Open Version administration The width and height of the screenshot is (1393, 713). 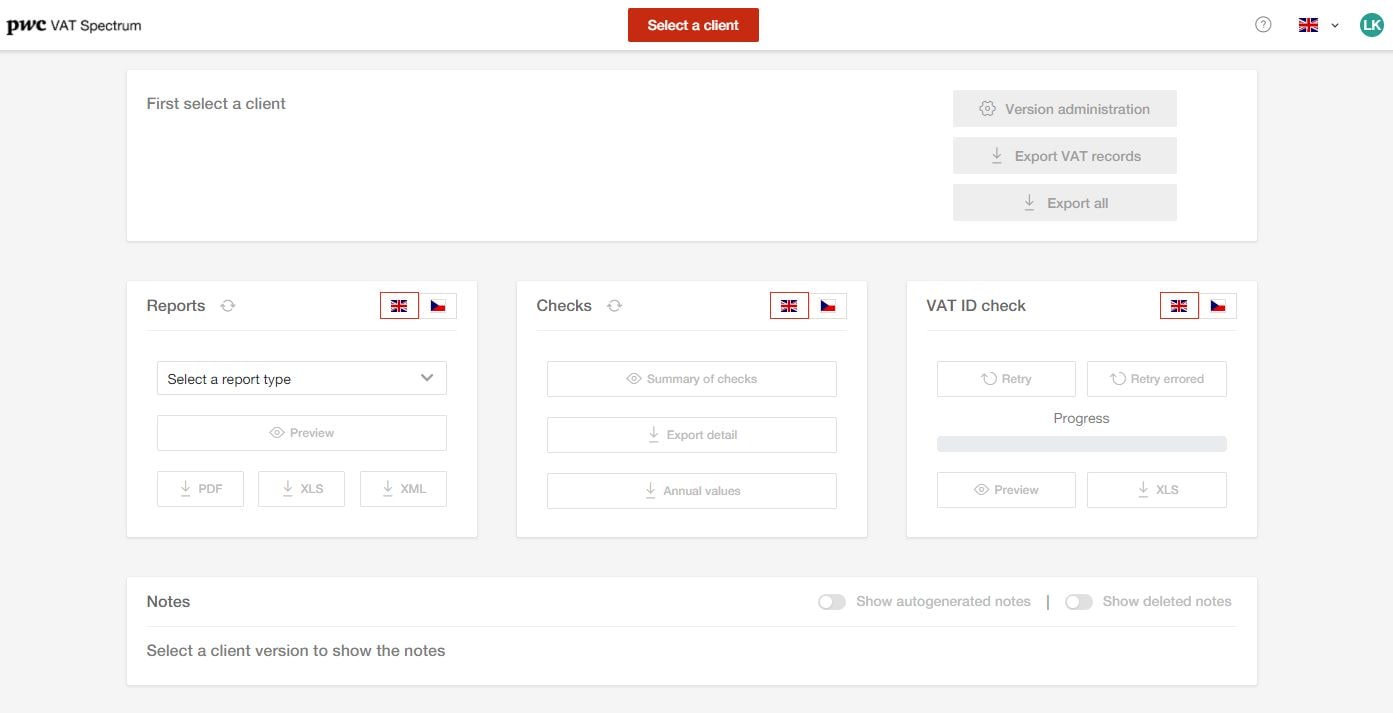point(1064,109)
